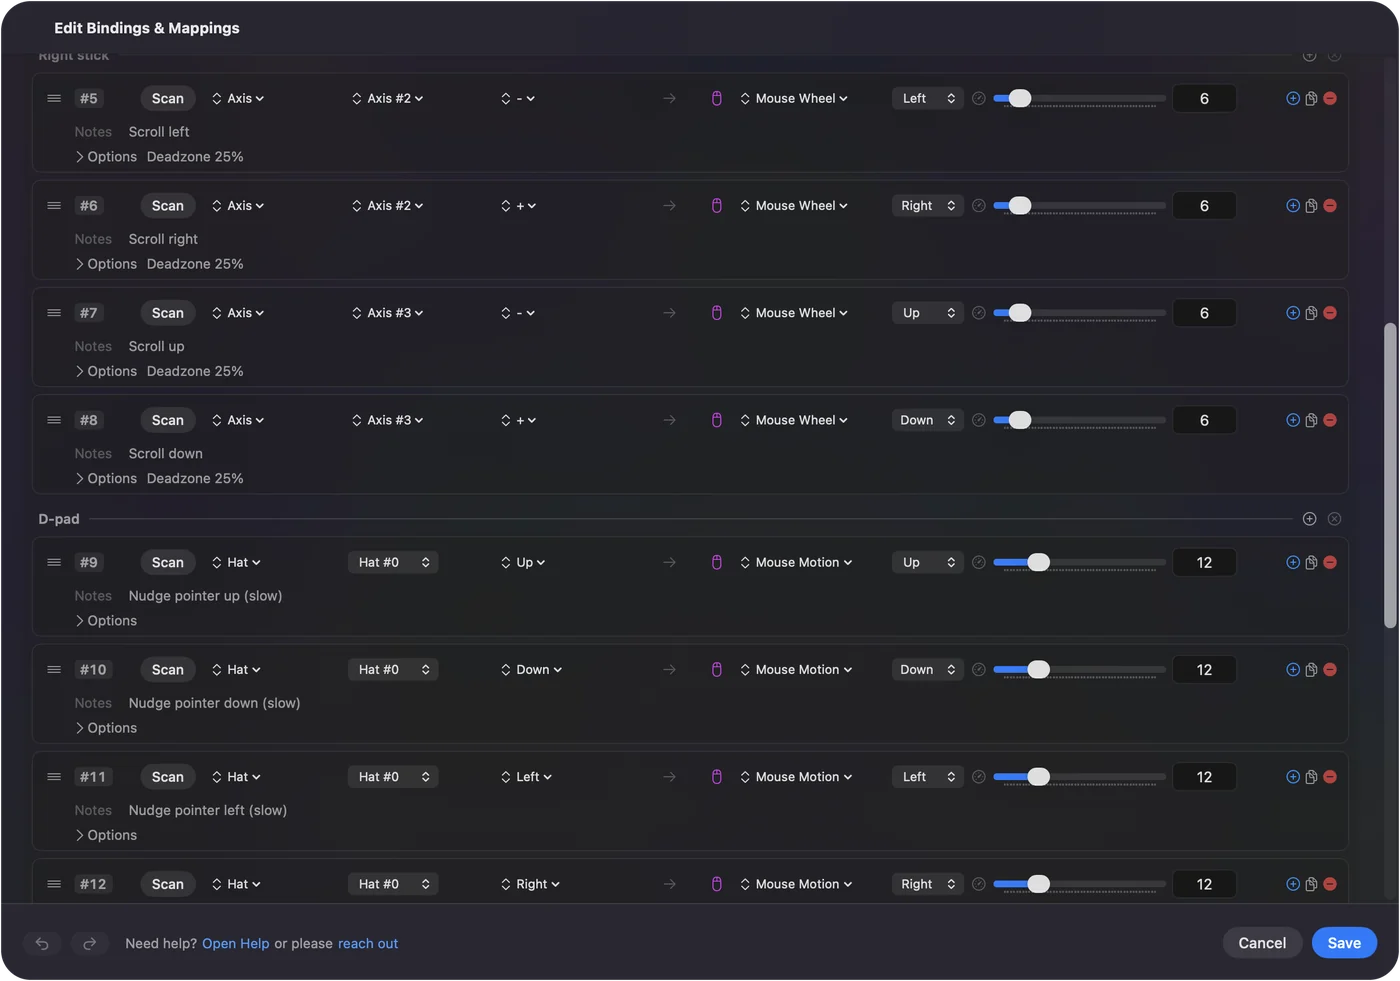Remove binding #7 with the red minus

tap(1330, 313)
